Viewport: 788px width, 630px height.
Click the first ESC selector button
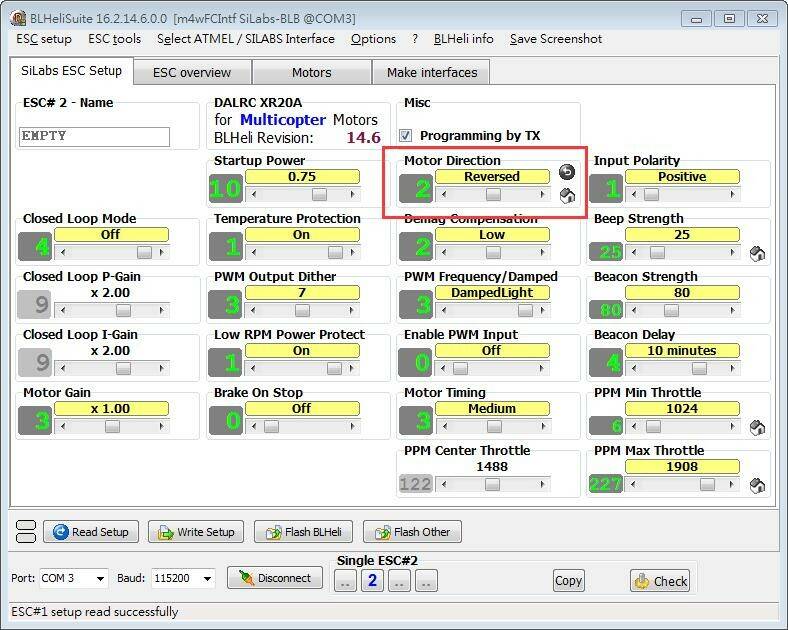pos(346,580)
